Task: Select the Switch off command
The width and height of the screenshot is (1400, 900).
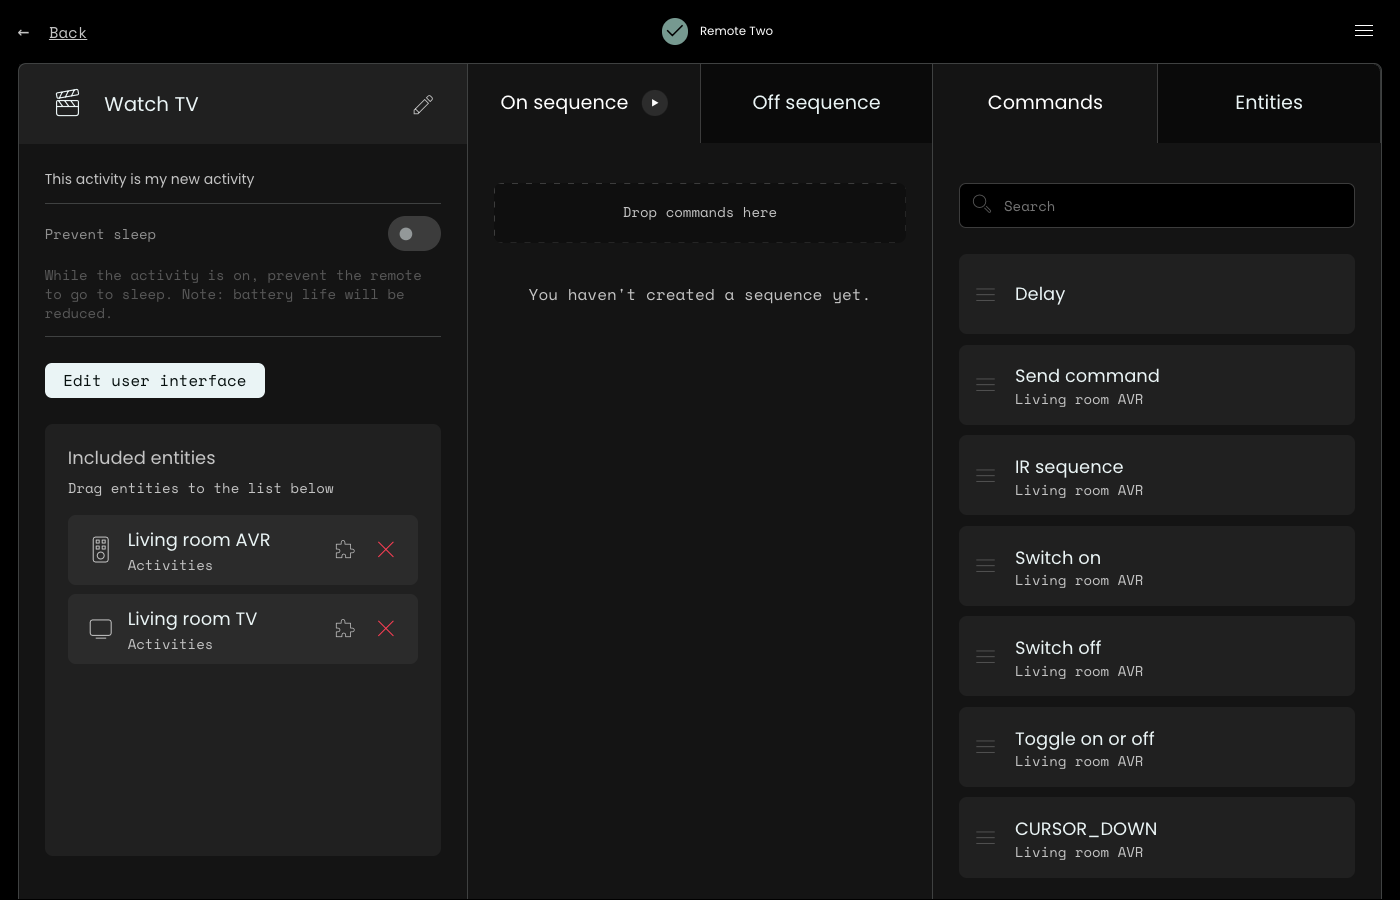Action: click(1157, 656)
